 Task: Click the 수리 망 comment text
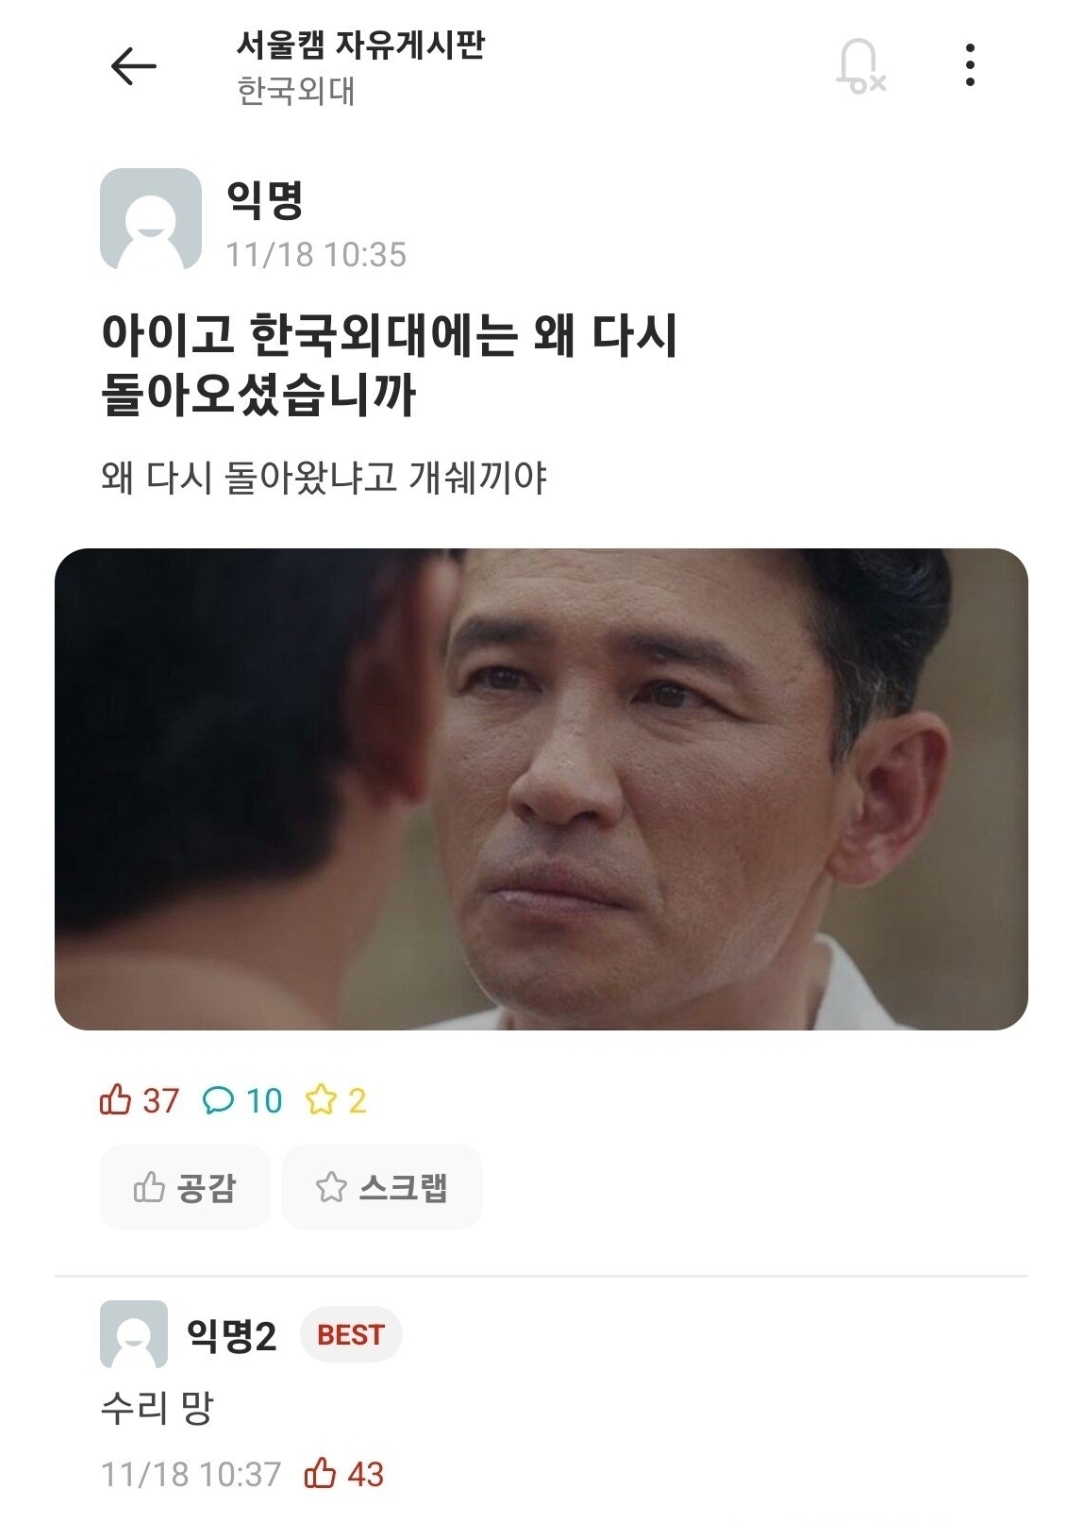coord(157,1408)
